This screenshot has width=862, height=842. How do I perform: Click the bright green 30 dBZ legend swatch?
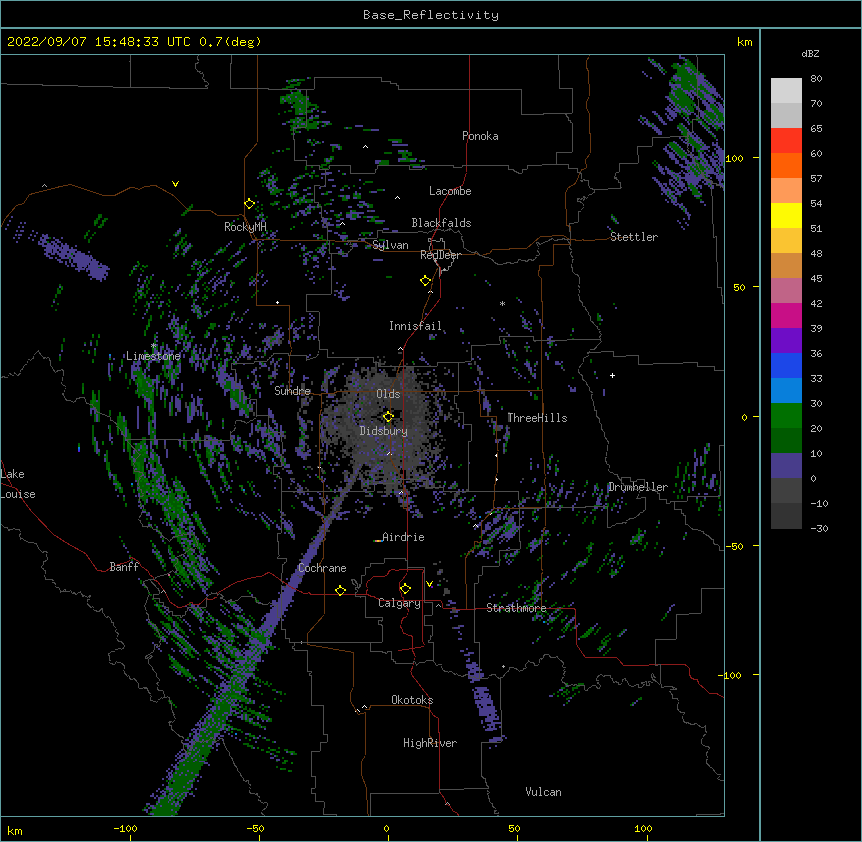click(x=786, y=416)
